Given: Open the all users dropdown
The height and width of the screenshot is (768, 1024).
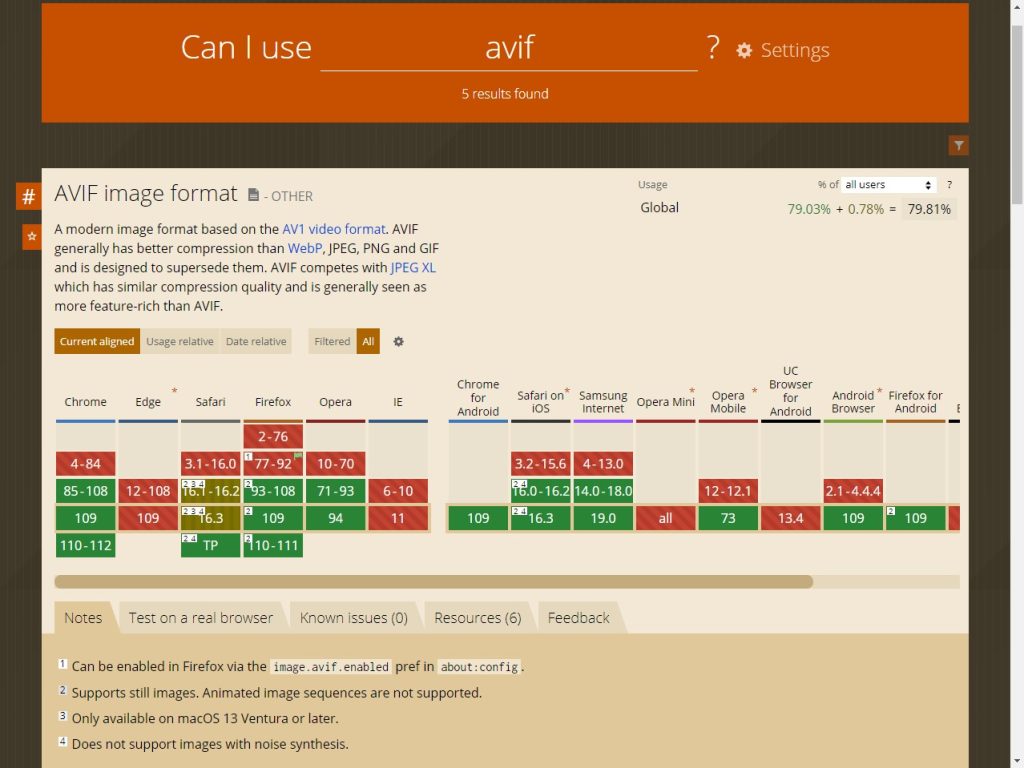Looking at the screenshot, I should pyautogui.click(x=888, y=185).
